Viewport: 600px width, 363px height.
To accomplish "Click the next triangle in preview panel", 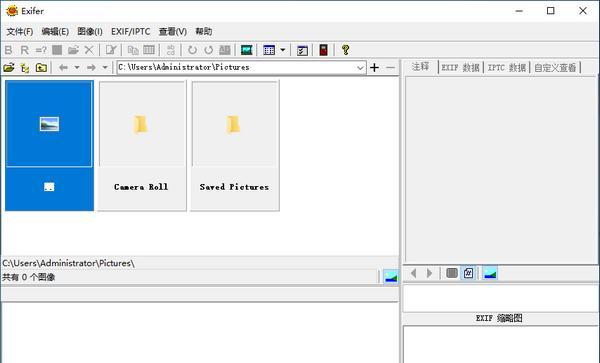I will pos(429,273).
